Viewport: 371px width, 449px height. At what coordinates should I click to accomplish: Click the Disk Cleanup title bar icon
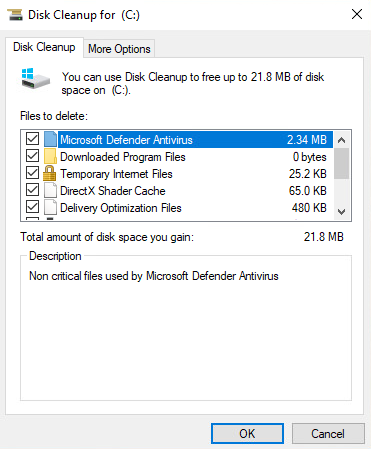(x=15, y=15)
